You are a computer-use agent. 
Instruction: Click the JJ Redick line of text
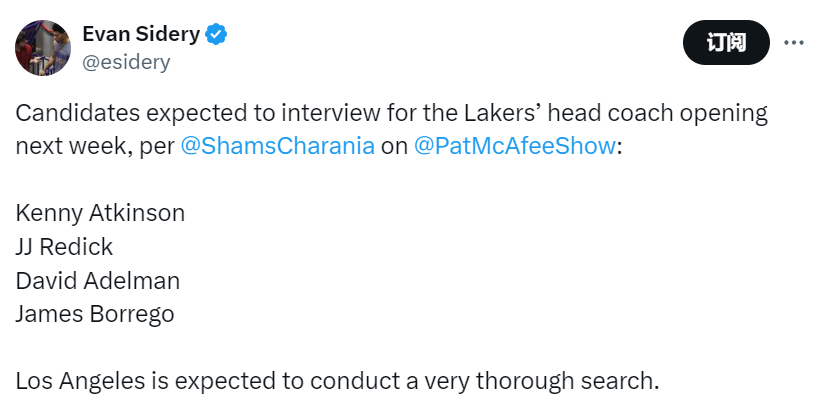(x=64, y=247)
